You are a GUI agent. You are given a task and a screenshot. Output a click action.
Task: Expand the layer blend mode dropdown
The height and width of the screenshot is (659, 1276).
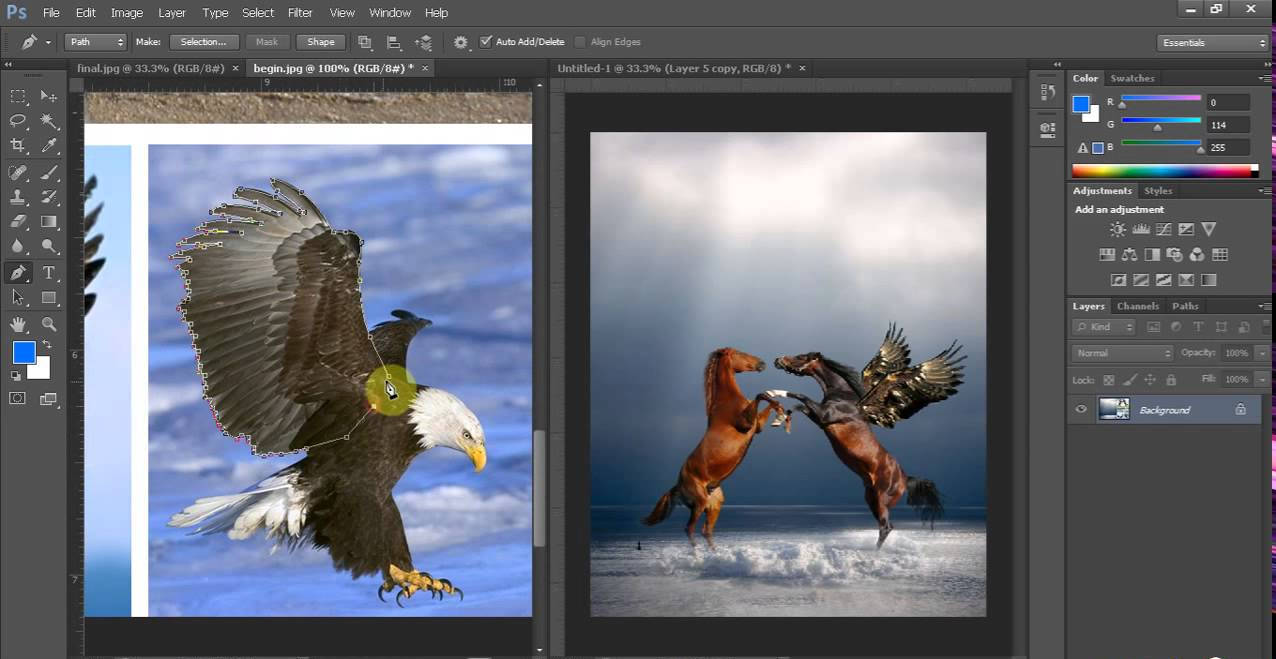coord(1121,353)
